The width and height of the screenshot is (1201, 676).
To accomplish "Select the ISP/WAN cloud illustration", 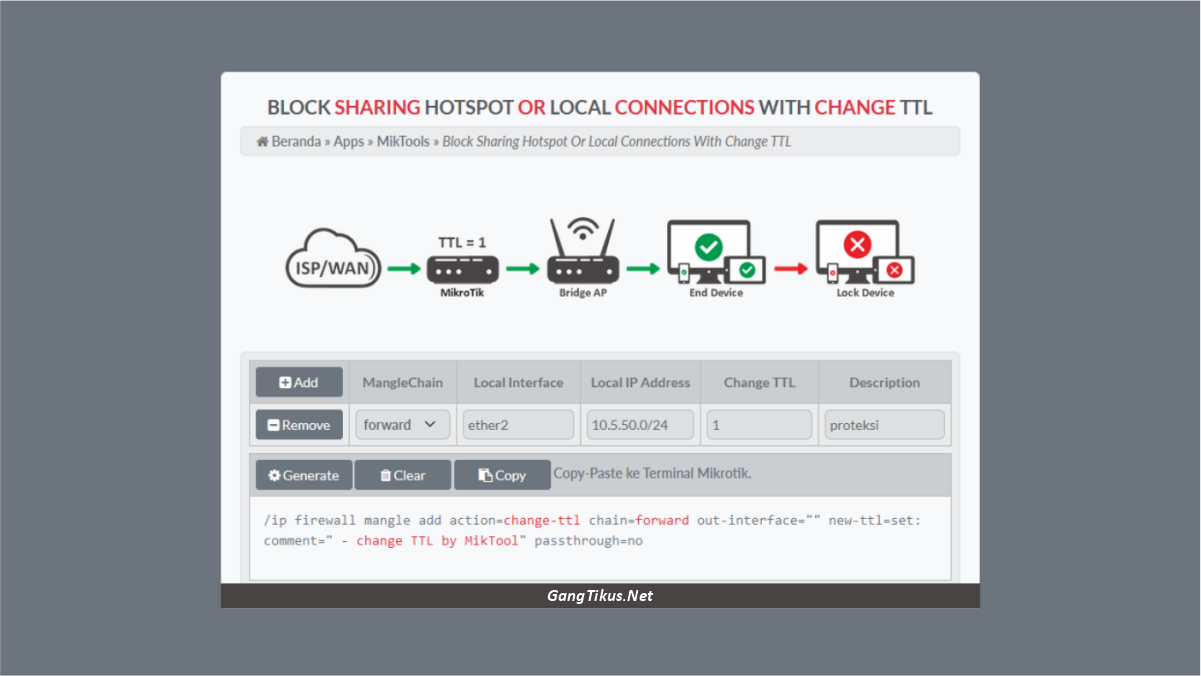I will coord(333,258).
